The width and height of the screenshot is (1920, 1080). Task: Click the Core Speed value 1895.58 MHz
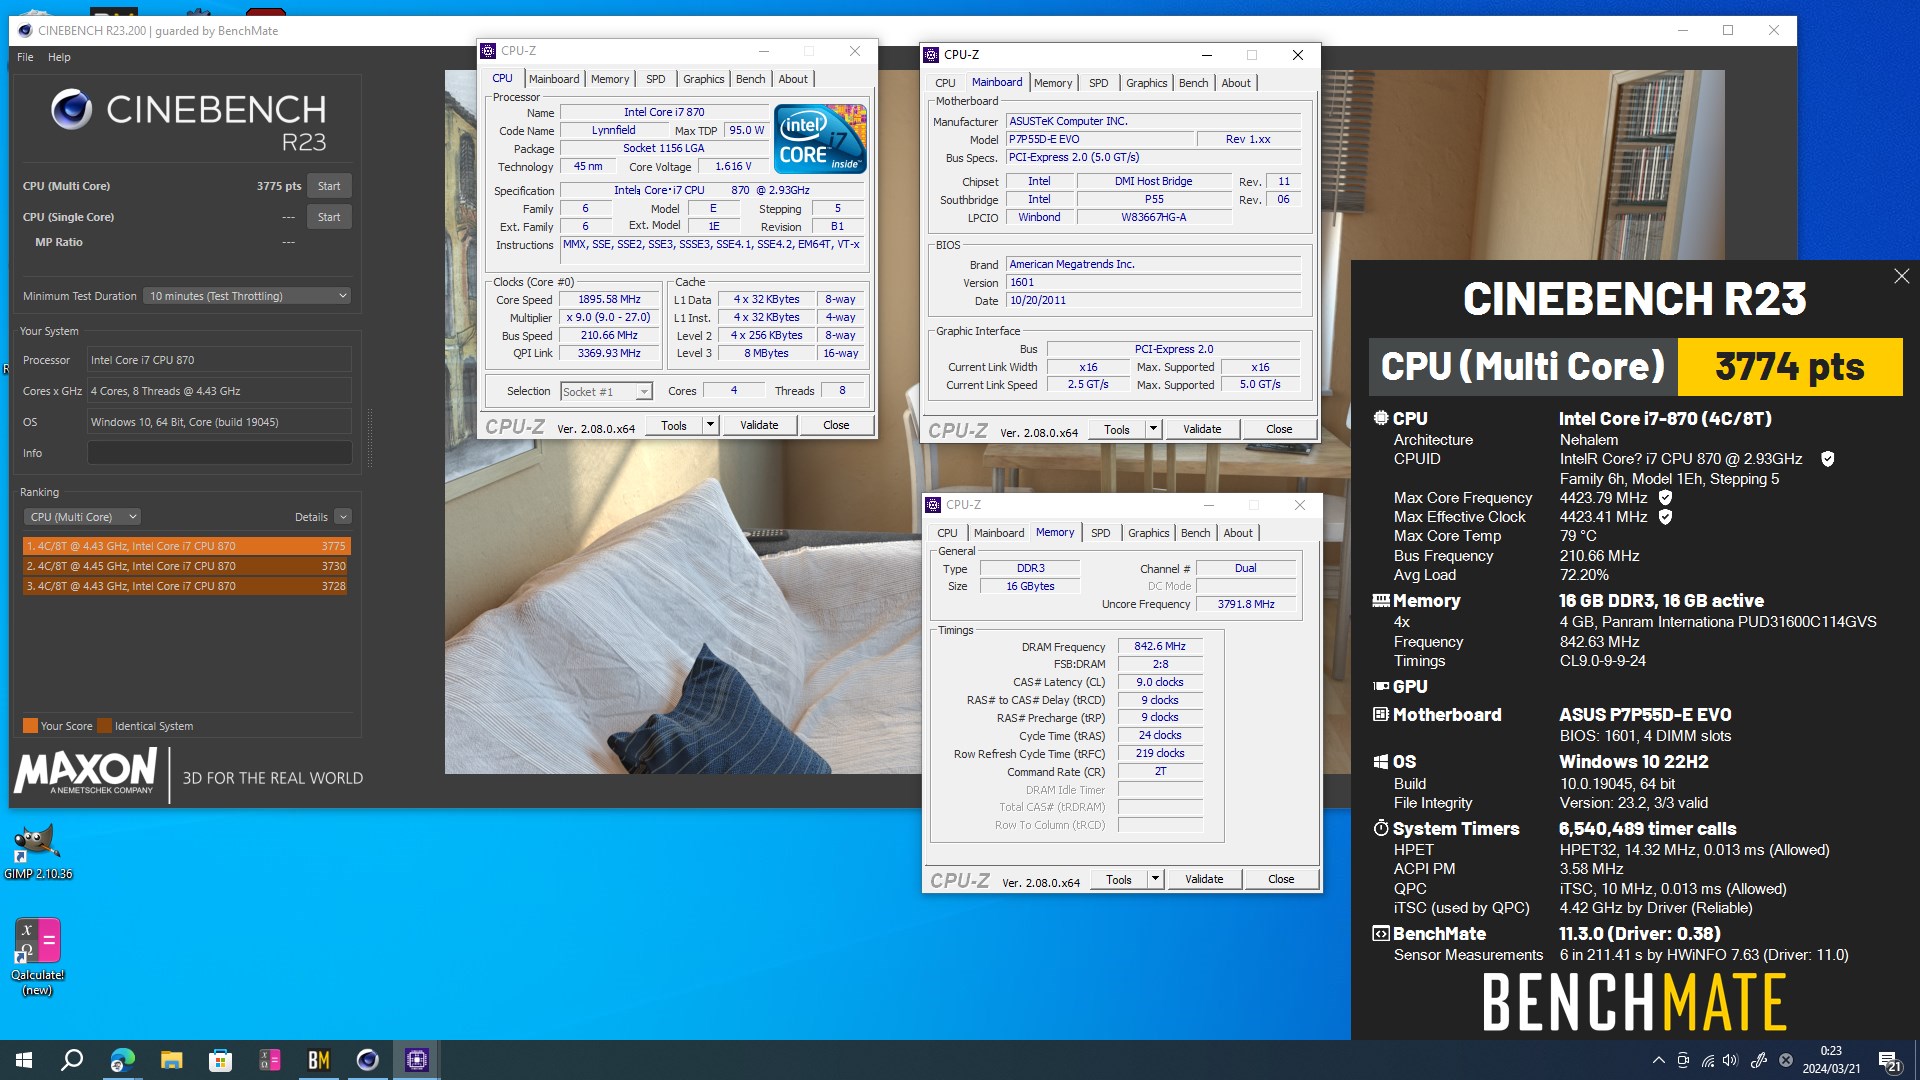(609, 300)
